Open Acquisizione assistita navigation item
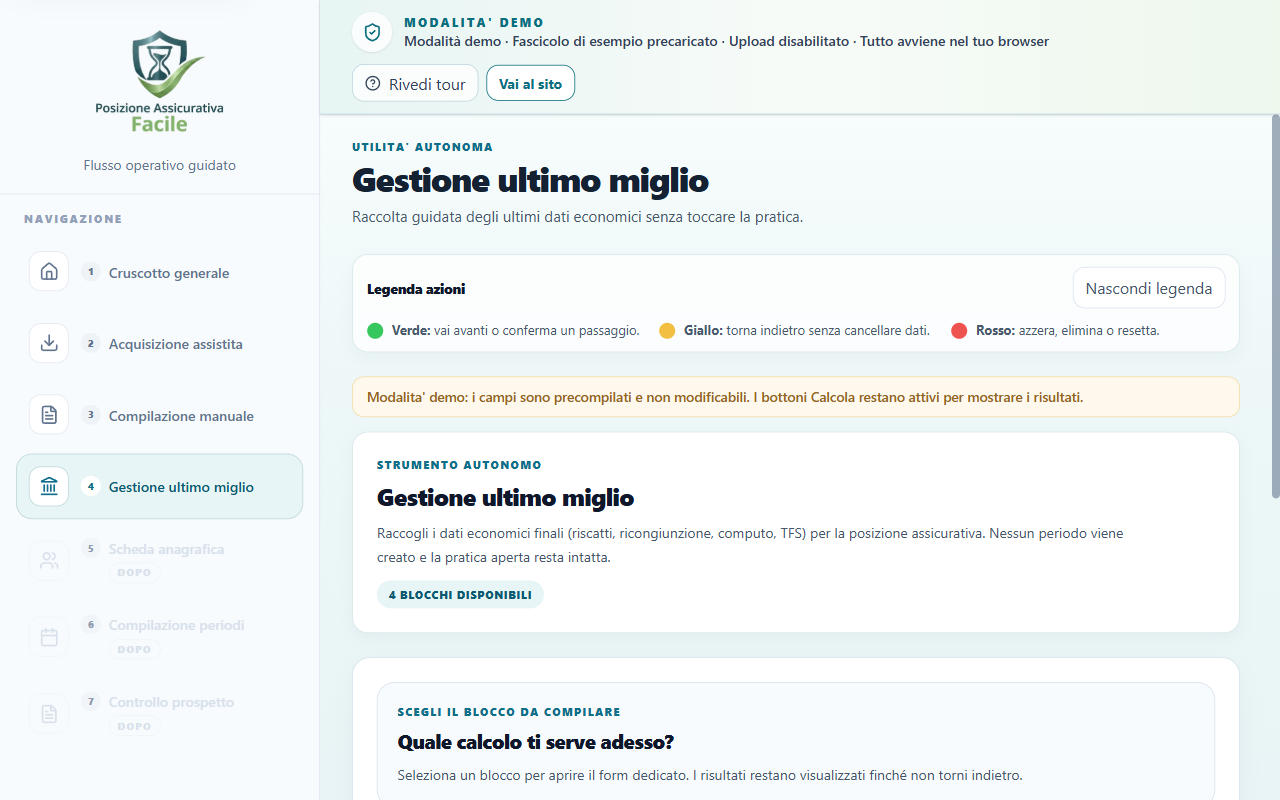 click(159, 343)
